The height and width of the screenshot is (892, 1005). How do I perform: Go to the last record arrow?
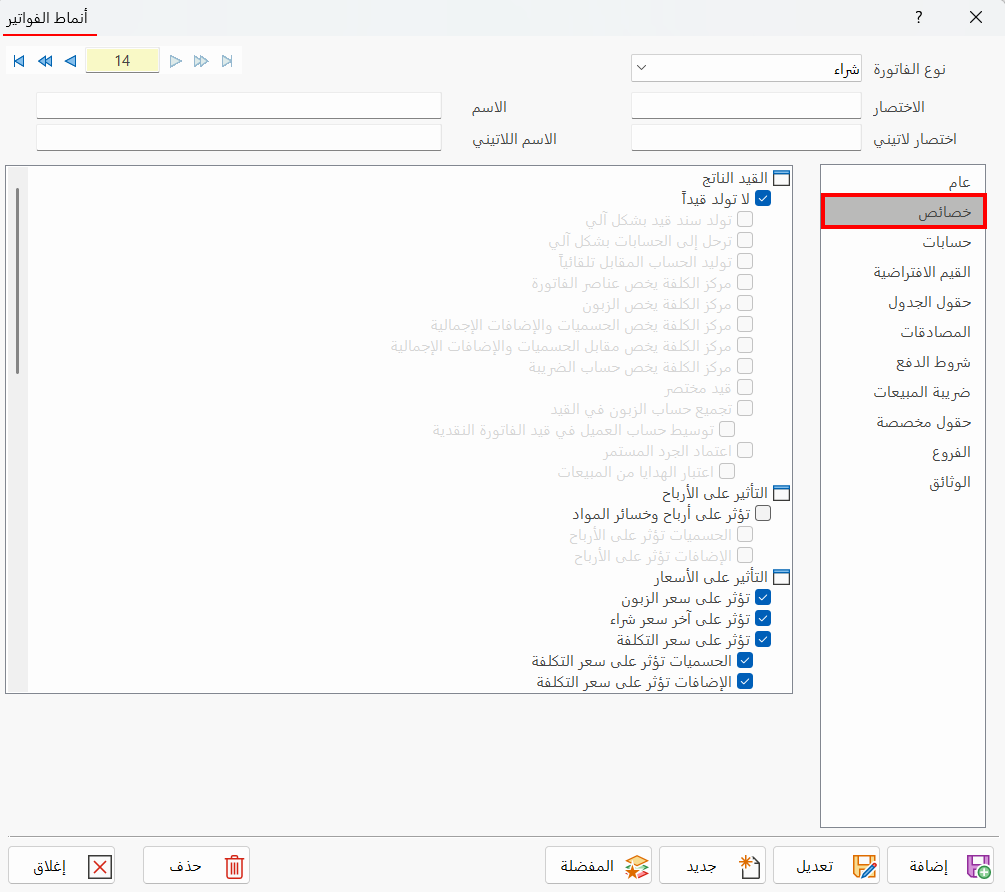[x=227, y=61]
